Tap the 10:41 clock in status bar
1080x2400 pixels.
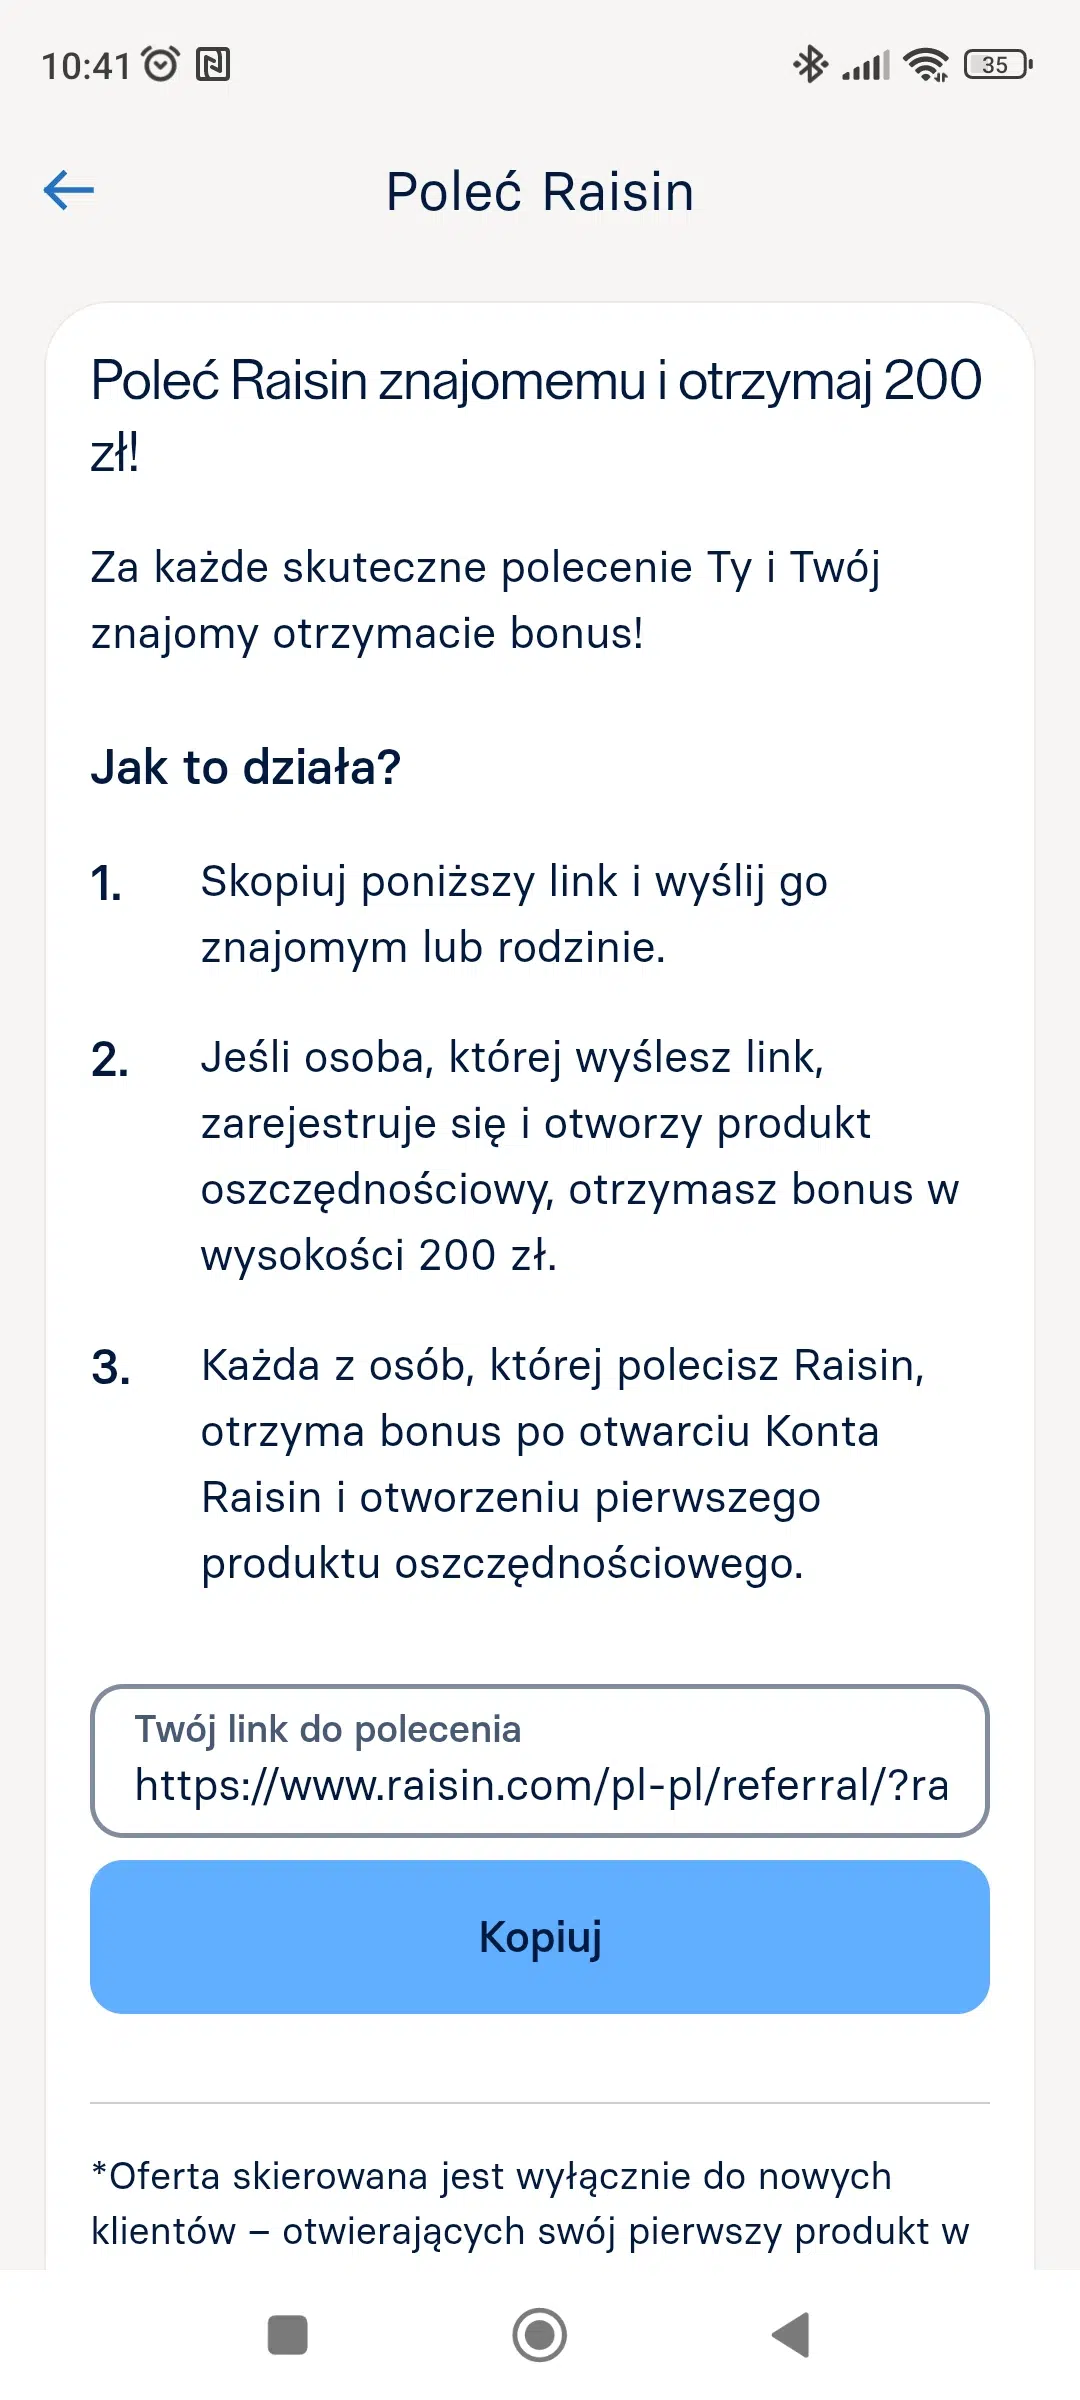[86, 66]
